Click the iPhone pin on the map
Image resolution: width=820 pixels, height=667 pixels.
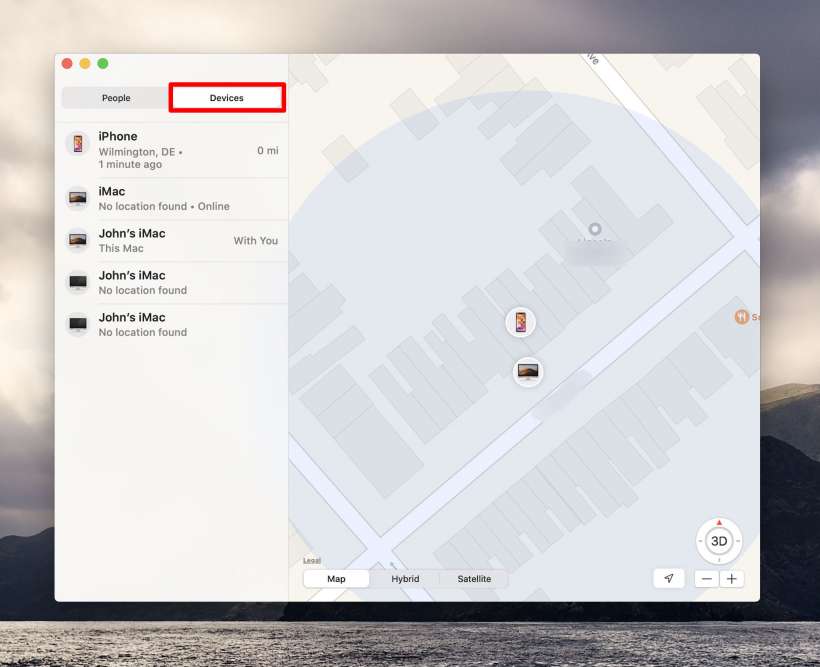[x=520, y=322]
